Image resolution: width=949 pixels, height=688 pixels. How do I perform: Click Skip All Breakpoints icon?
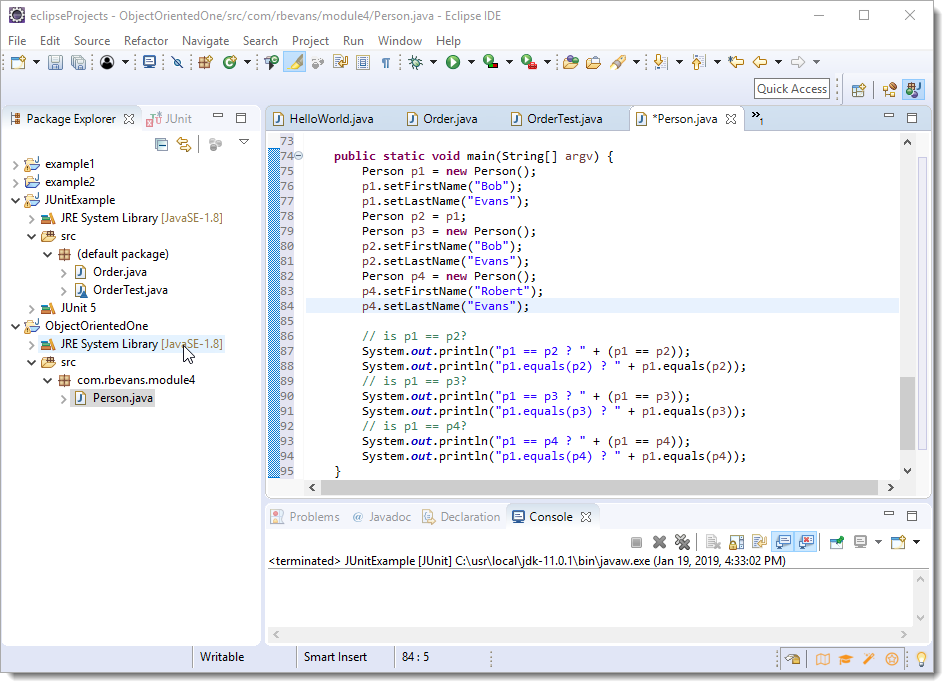coord(177,62)
